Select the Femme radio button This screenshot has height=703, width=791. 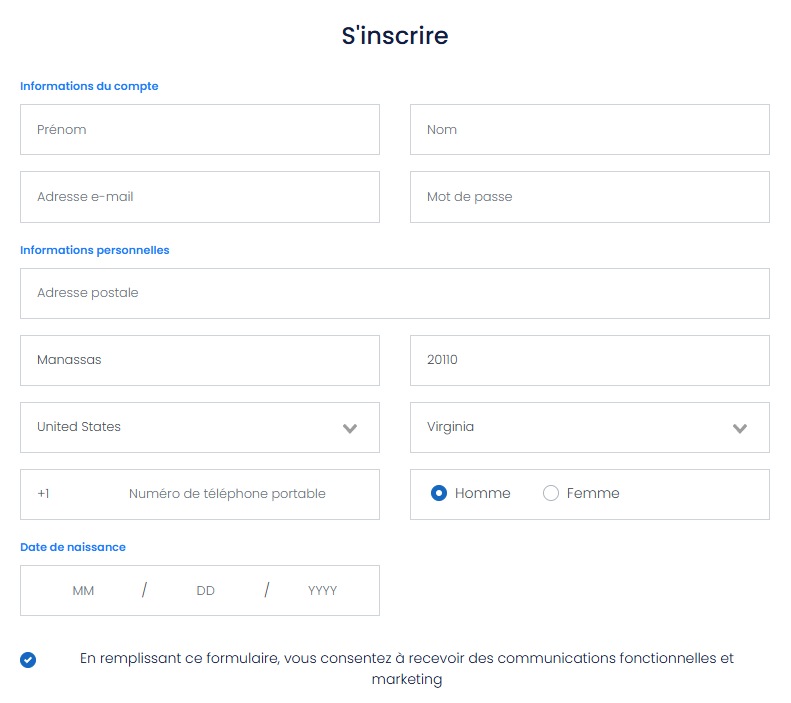coord(551,493)
